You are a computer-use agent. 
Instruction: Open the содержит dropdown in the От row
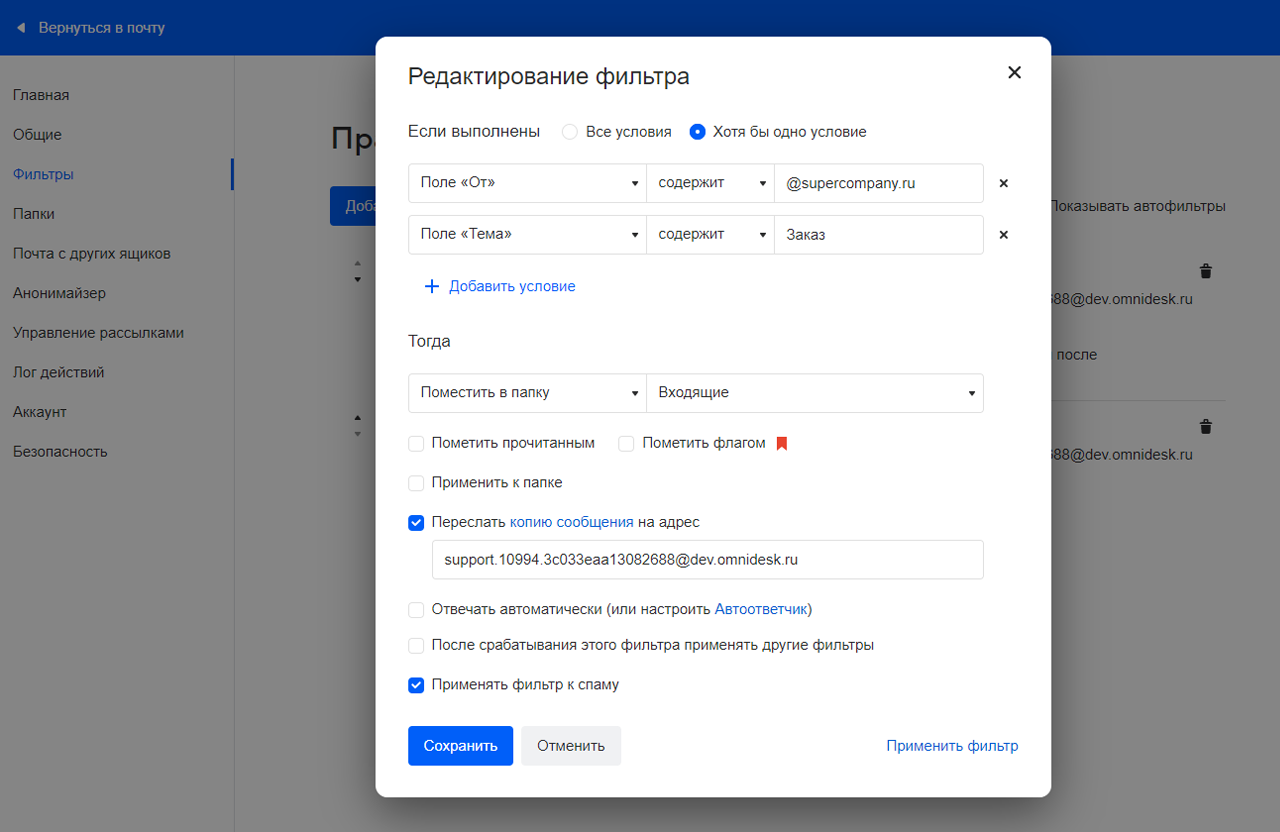(711, 184)
